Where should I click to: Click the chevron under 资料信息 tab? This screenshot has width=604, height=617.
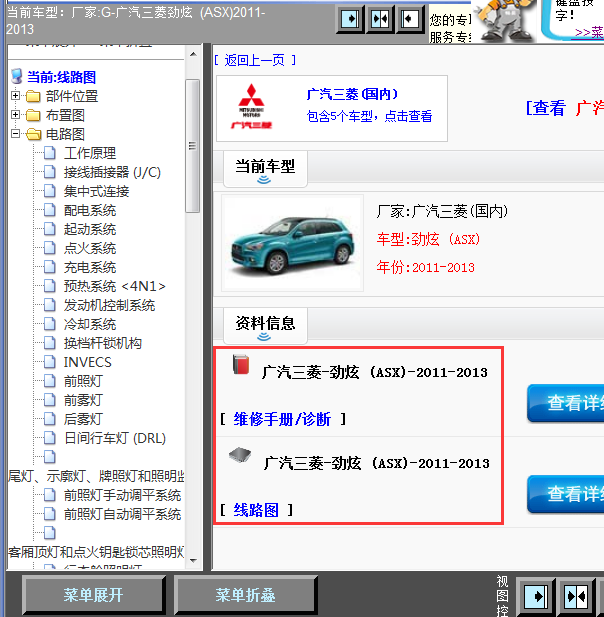[x=264, y=337]
